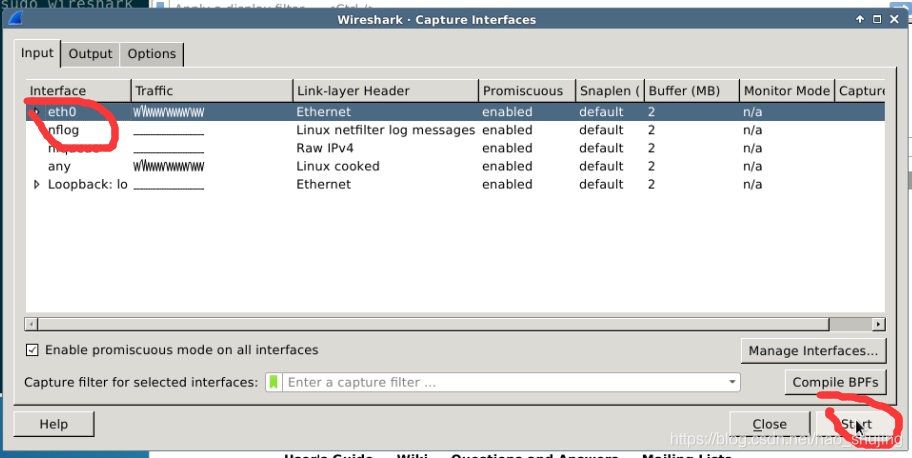Select the nflog interface row
This screenshot has height=458, width=912.
point(455,130)
